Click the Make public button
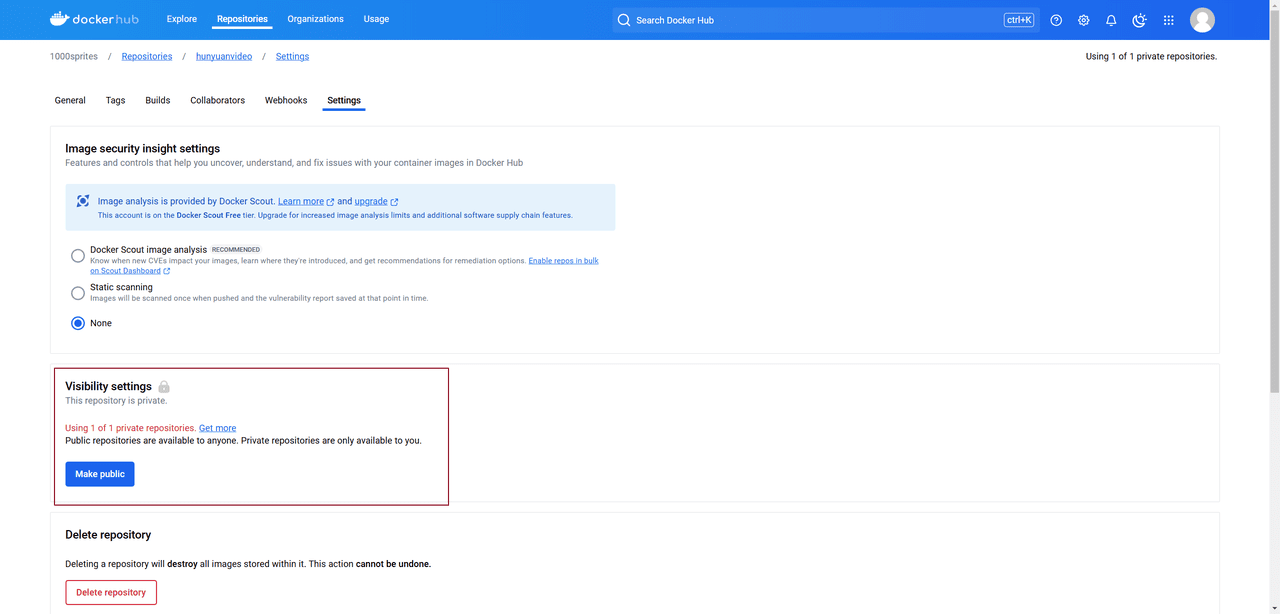The width and height of the screenshot is (1280, 614). tap(100, 474)
